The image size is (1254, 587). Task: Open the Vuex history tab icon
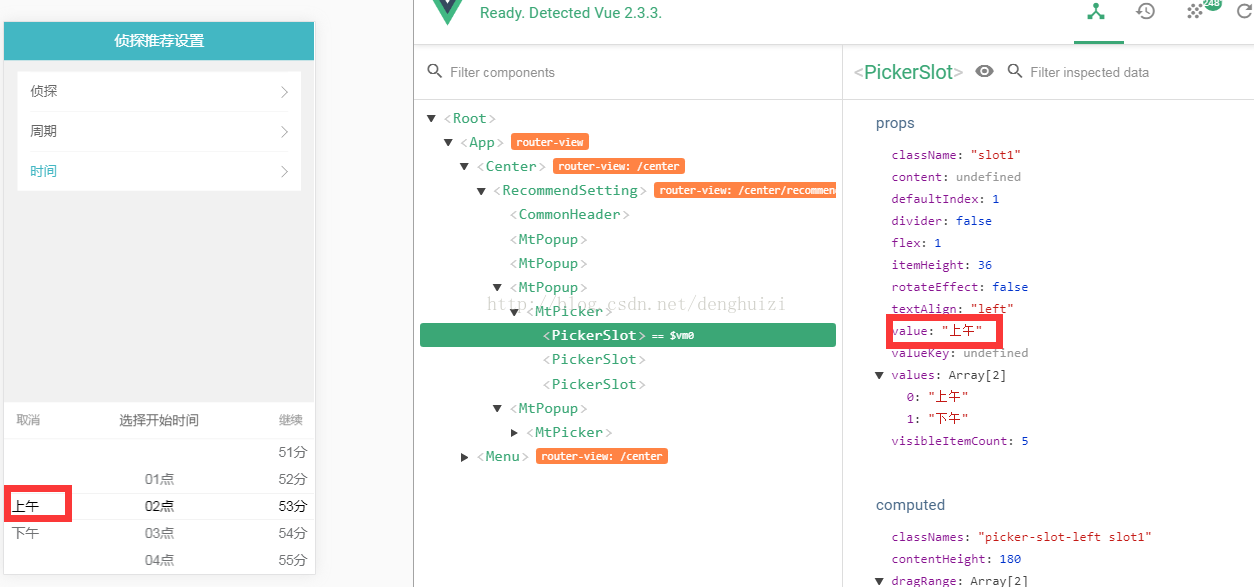point(1146,12)
